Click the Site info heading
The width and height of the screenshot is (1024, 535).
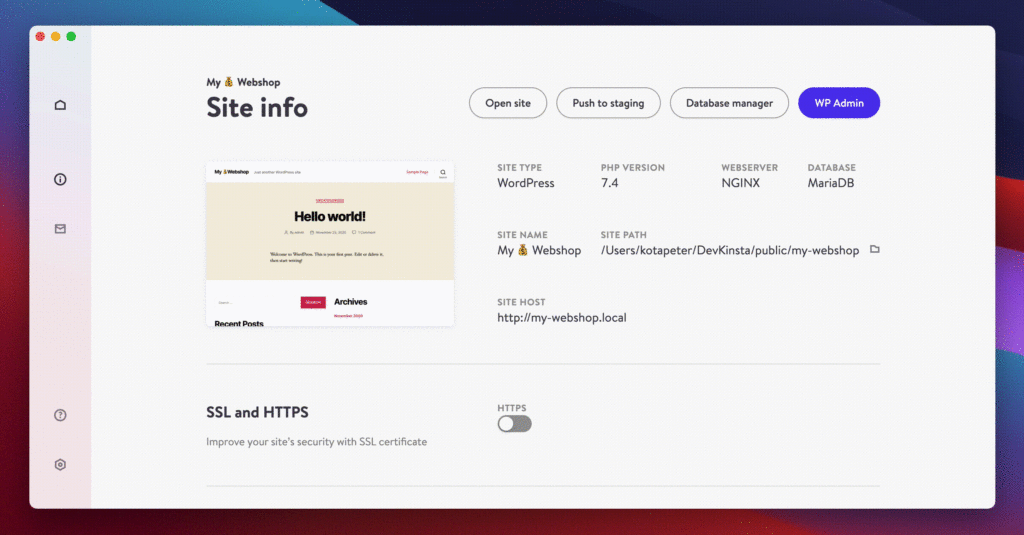[257, 108]
